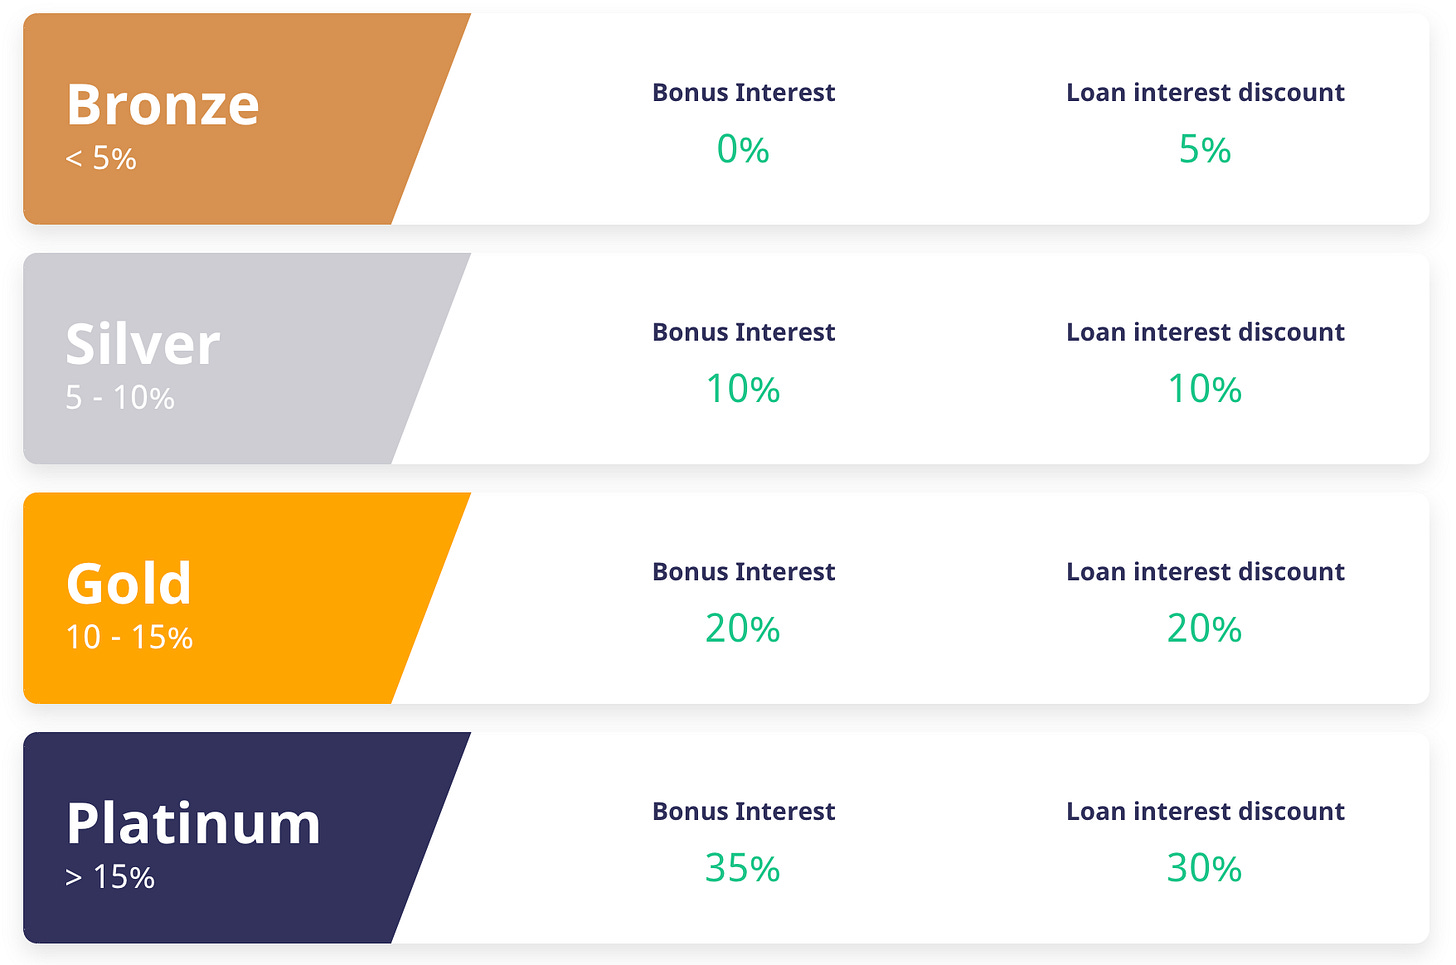Click Bonus Interest label in Bronze row
Viewport: 1456px width, 965px height.
click(744, 92)
